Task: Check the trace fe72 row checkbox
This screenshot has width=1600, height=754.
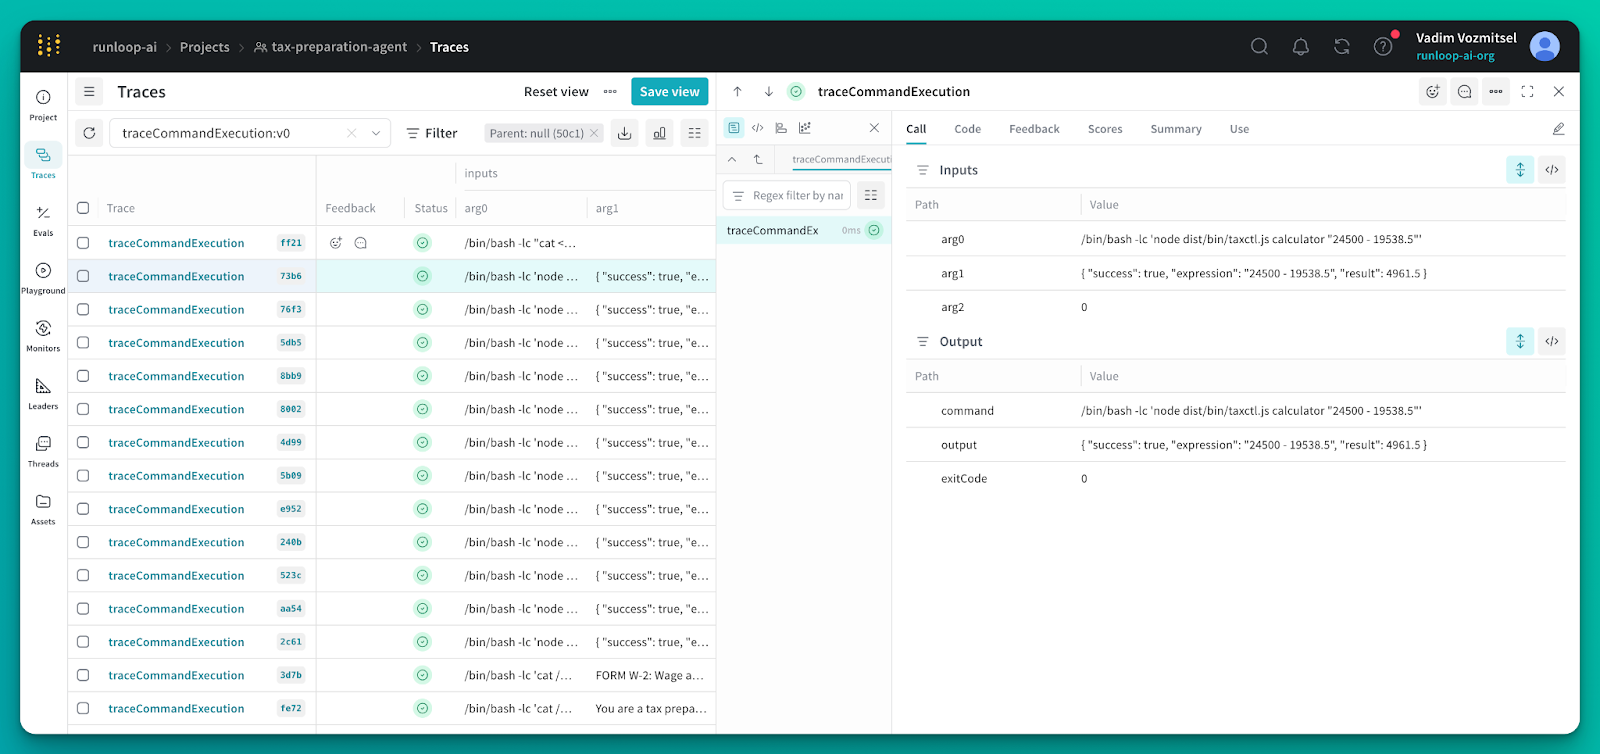Action: [x=83, y=708]
